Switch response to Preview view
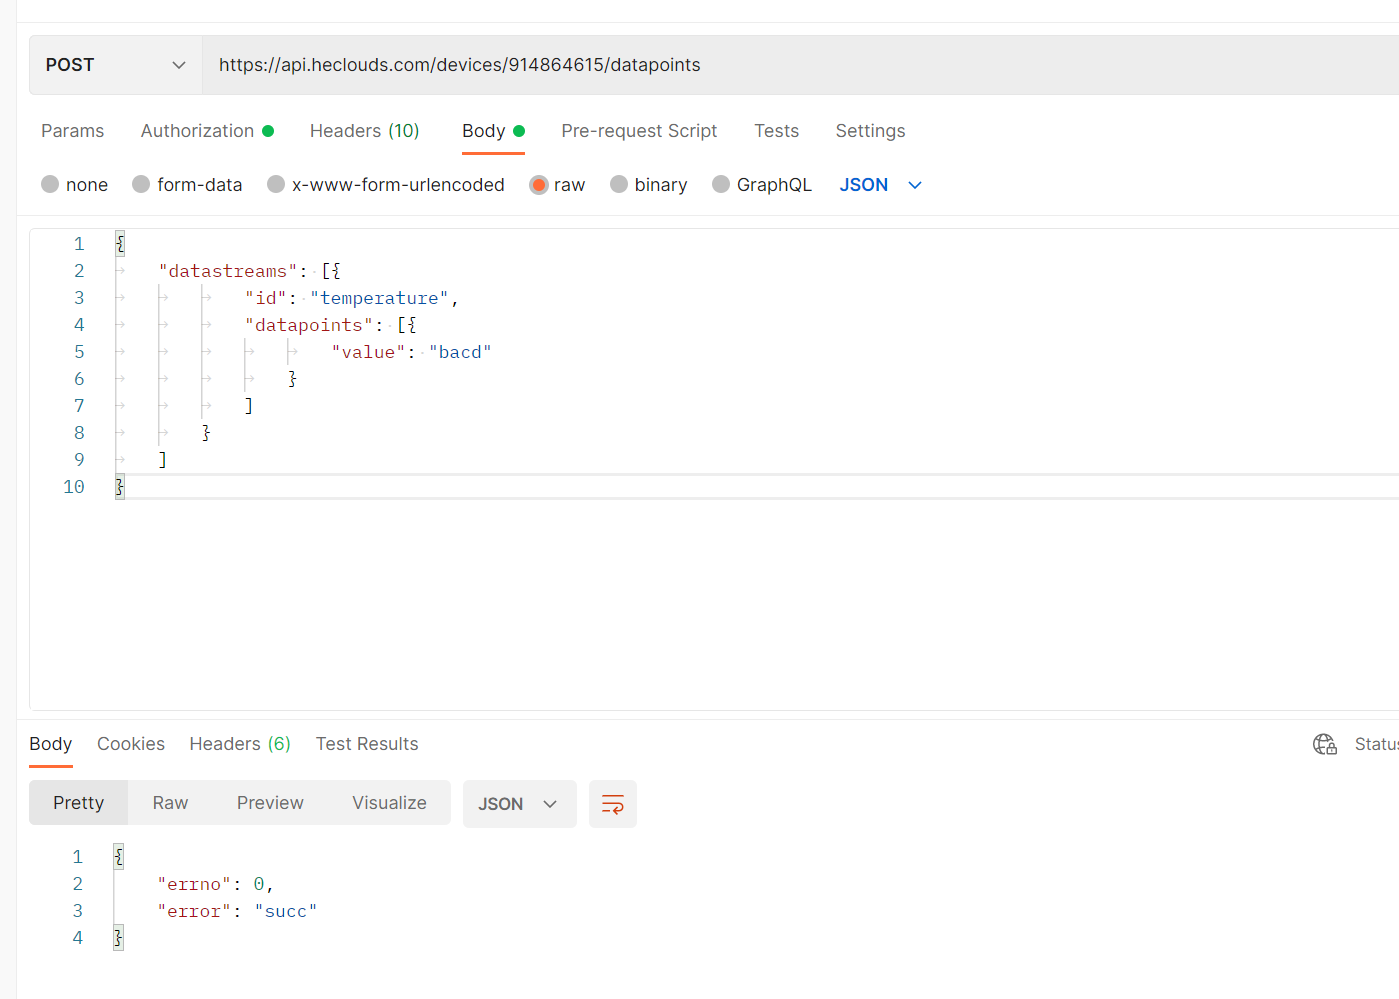 pos(270,803)
